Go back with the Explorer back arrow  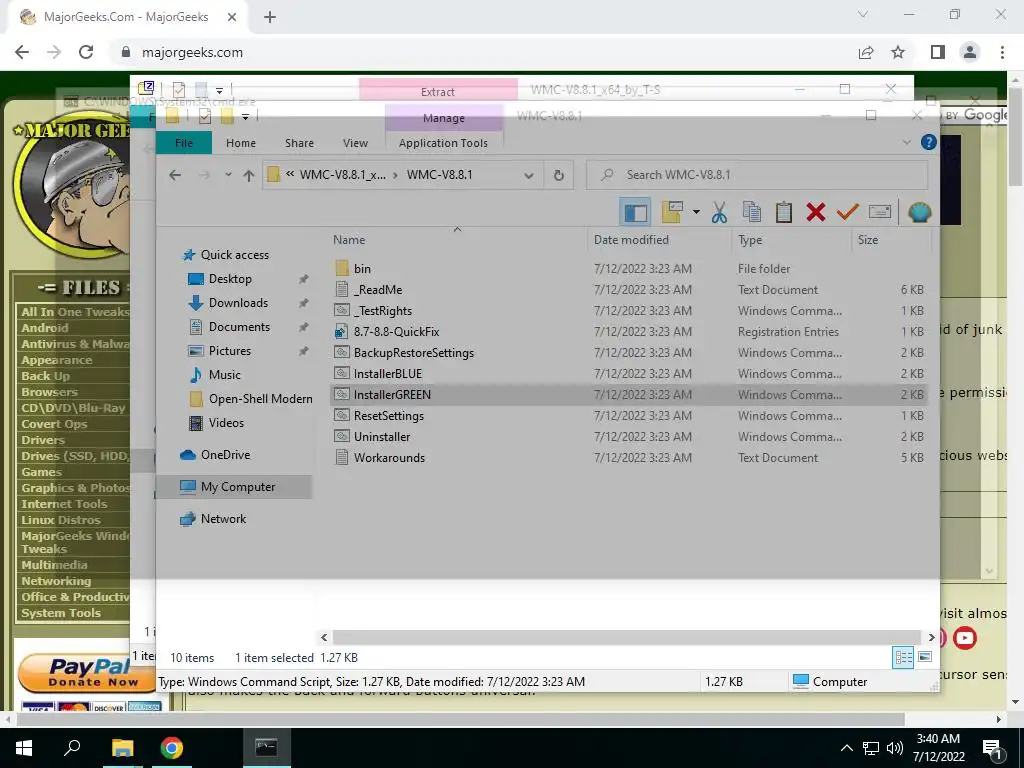[x=174, y=175]
